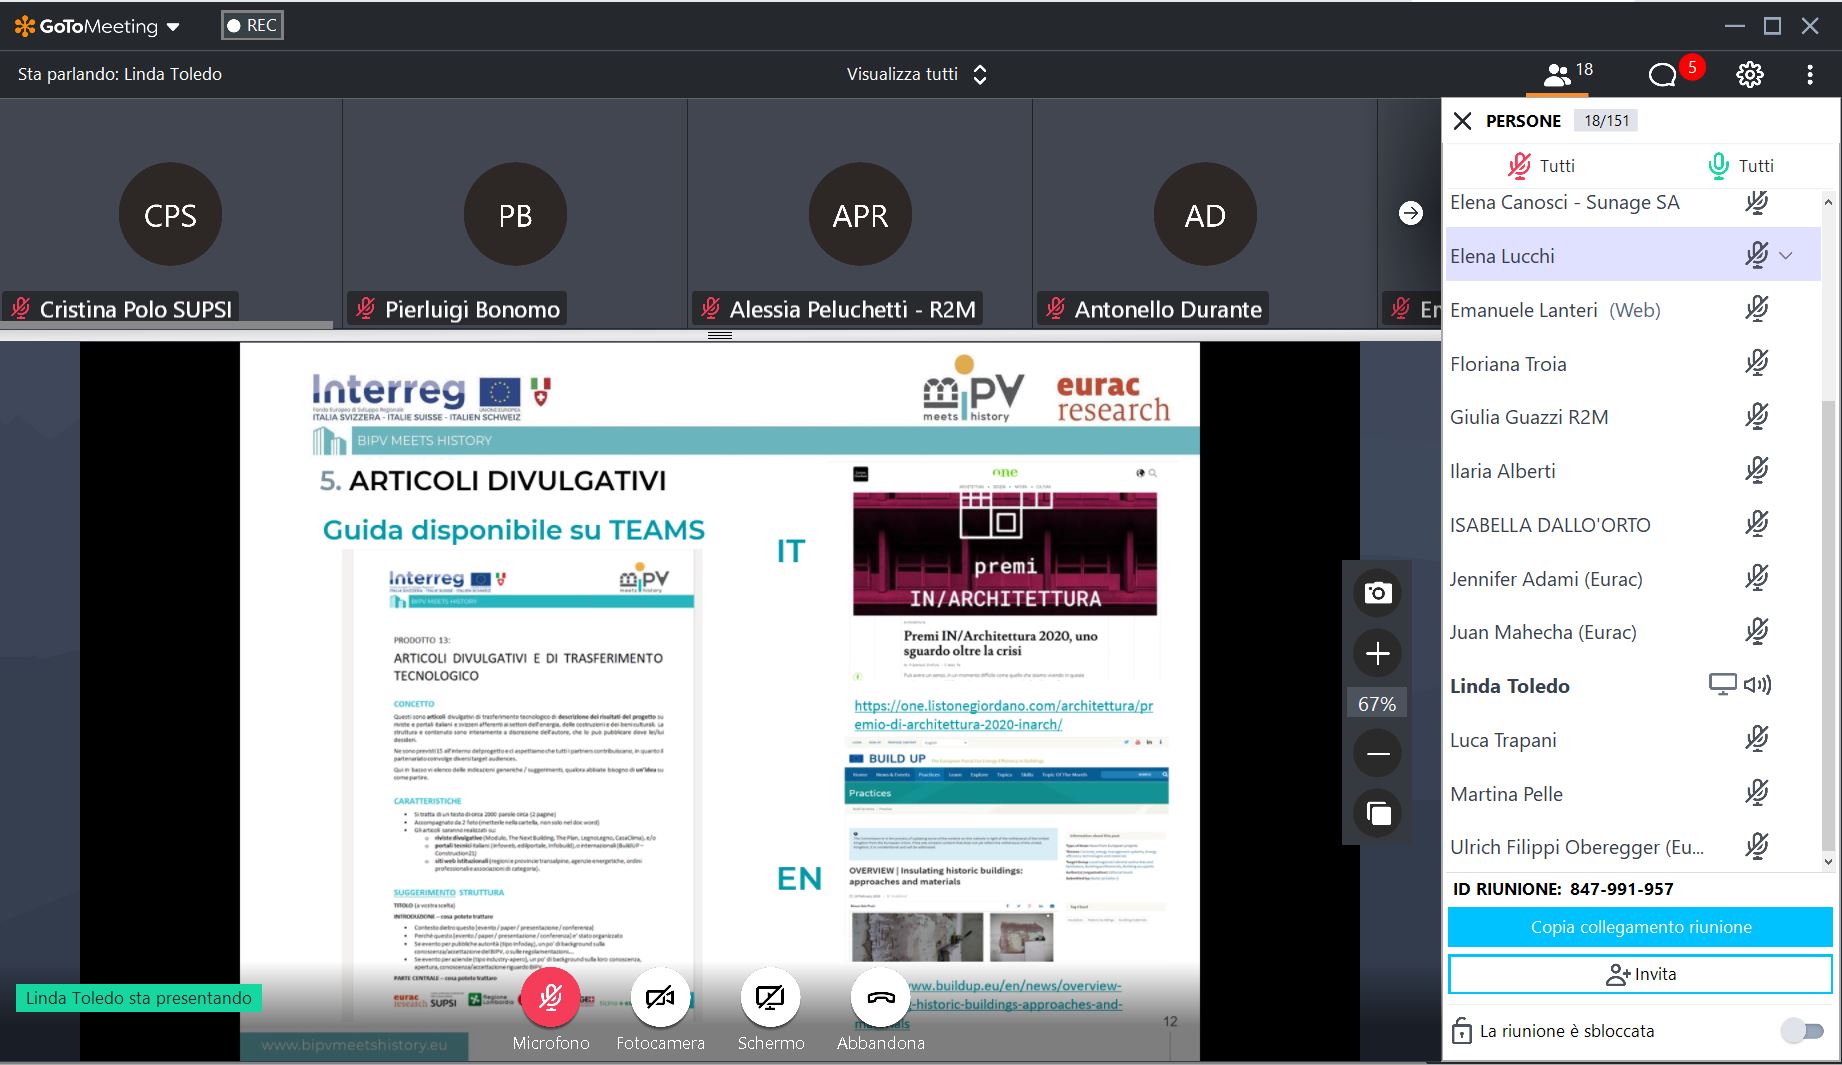1842x1065 pixels.
Task: Toggle mute icon for Ulrich Filippi Oberegger
Action: 1757,846
